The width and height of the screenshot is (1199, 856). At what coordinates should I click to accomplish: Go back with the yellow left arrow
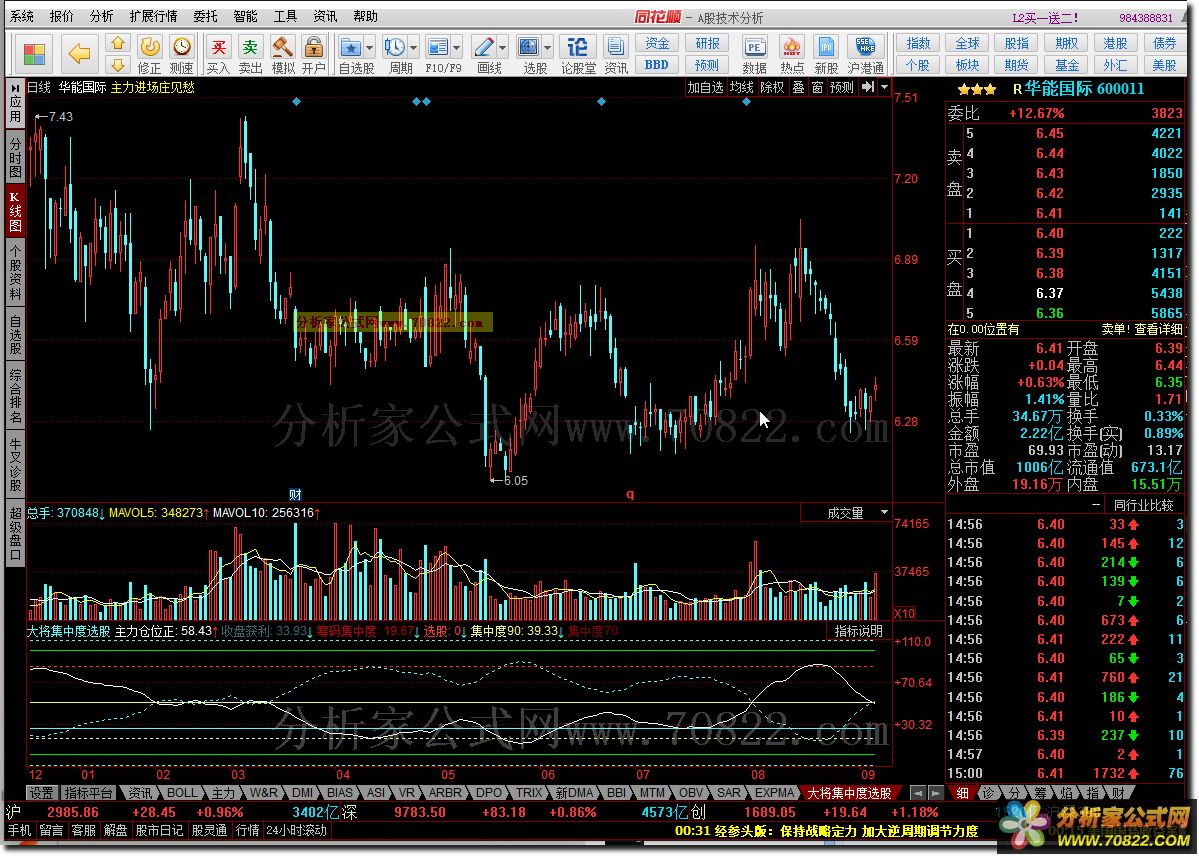tap(80, 54)
